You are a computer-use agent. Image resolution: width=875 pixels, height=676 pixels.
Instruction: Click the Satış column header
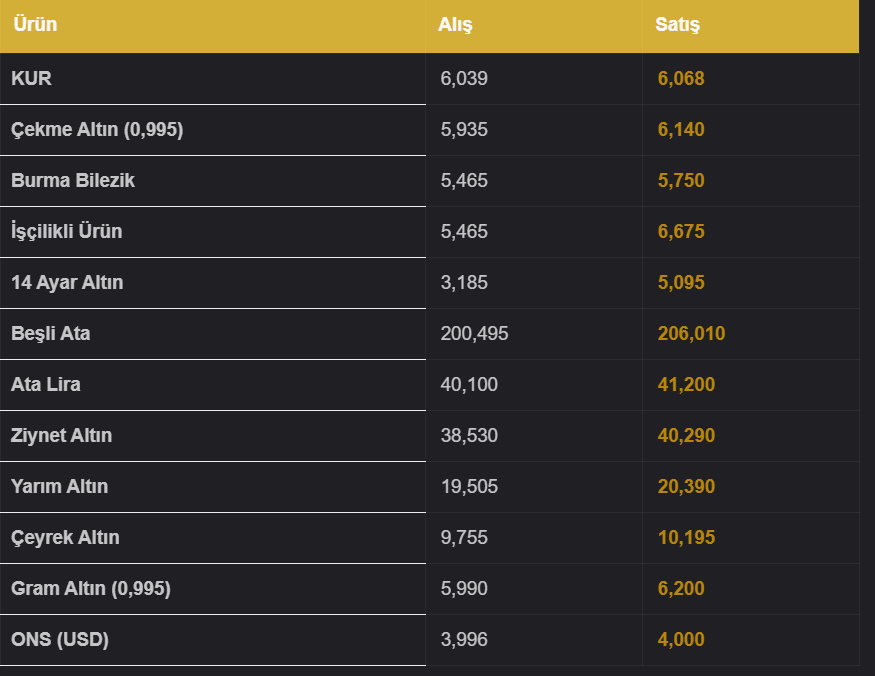(x=677, y=25)
